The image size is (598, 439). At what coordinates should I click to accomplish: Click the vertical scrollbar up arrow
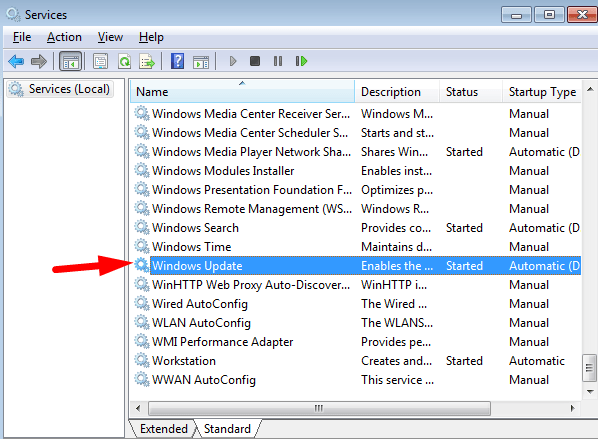(x=590, y=89)
